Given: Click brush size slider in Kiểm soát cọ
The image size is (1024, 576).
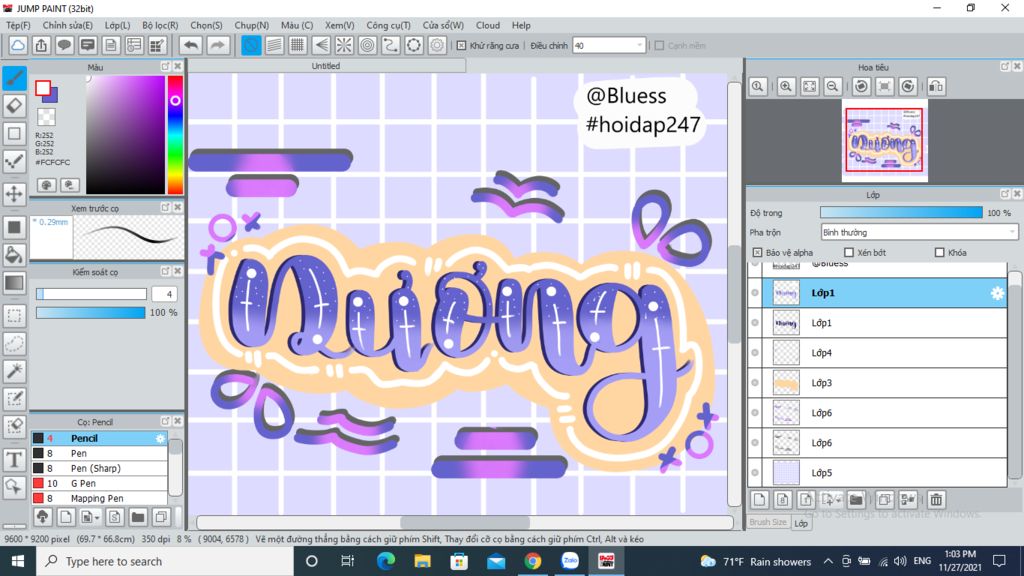Looking at the screenshot, I should click(x=91, y=294).
